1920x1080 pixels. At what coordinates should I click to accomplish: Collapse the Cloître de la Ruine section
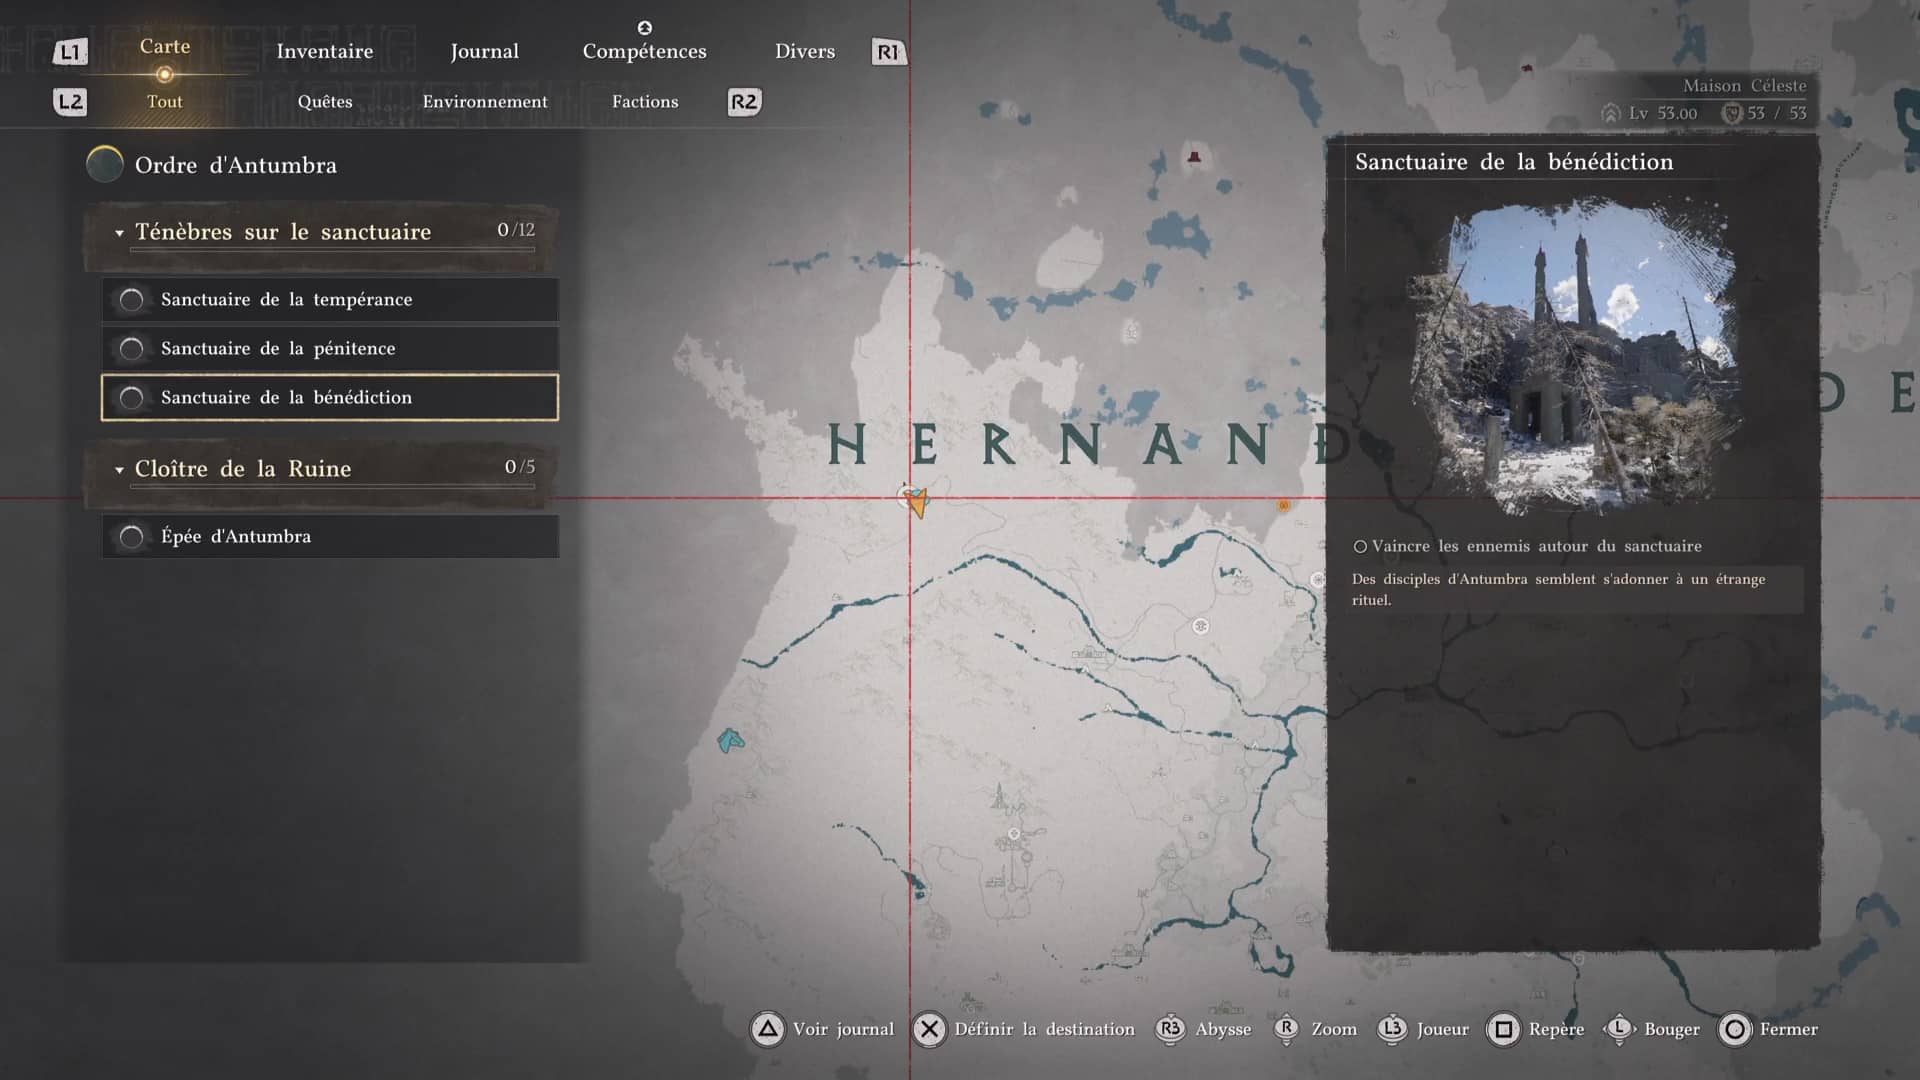[x=120, y=470]
